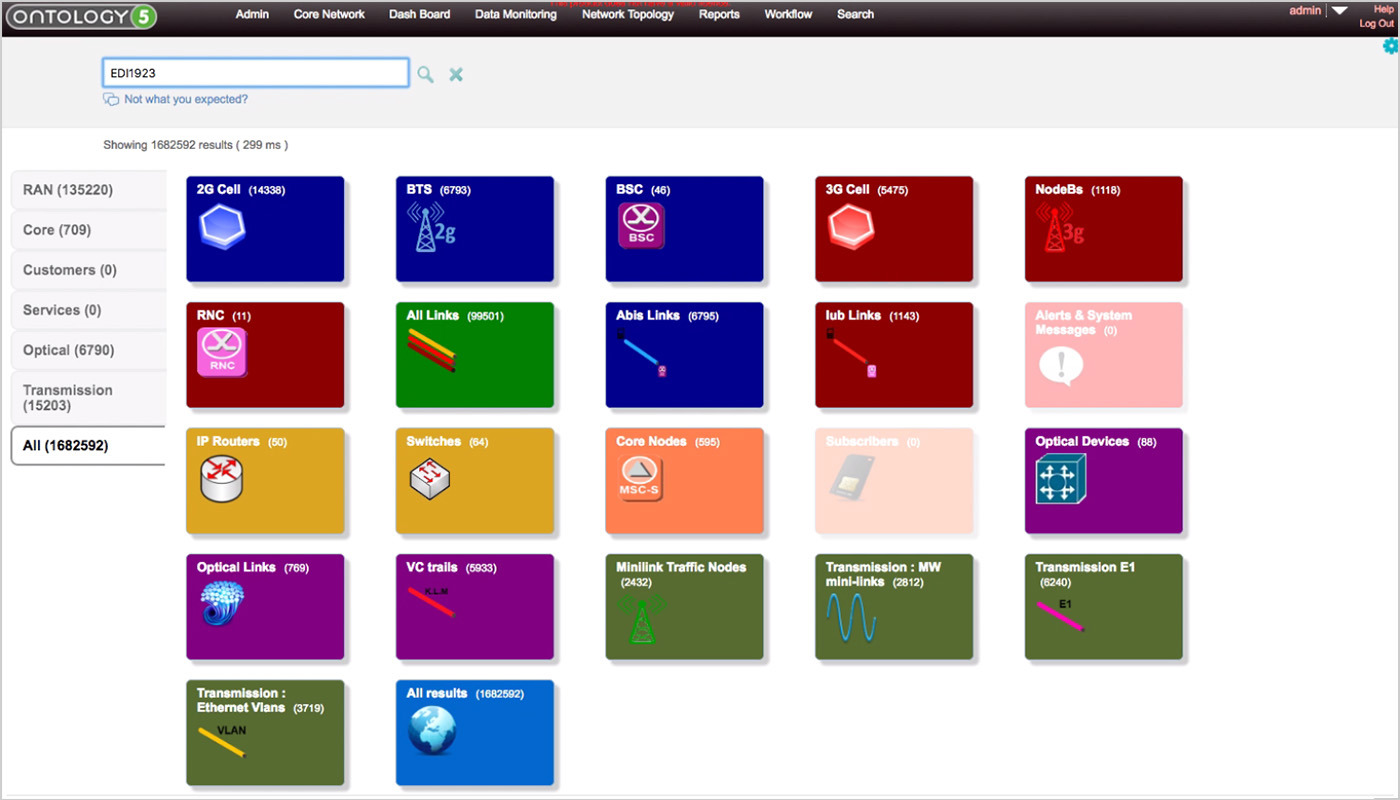The image size is (1400, 800).
Task: Click the RNC pink node icon
Action: [222, 352]
